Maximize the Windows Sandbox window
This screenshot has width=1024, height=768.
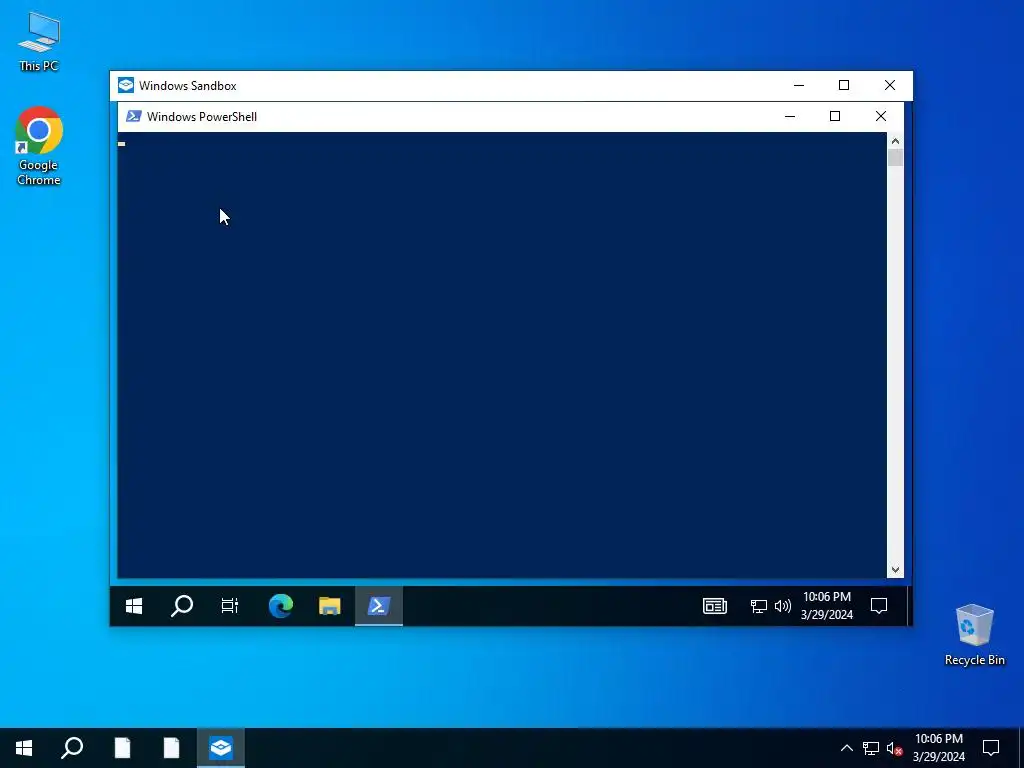844,86
